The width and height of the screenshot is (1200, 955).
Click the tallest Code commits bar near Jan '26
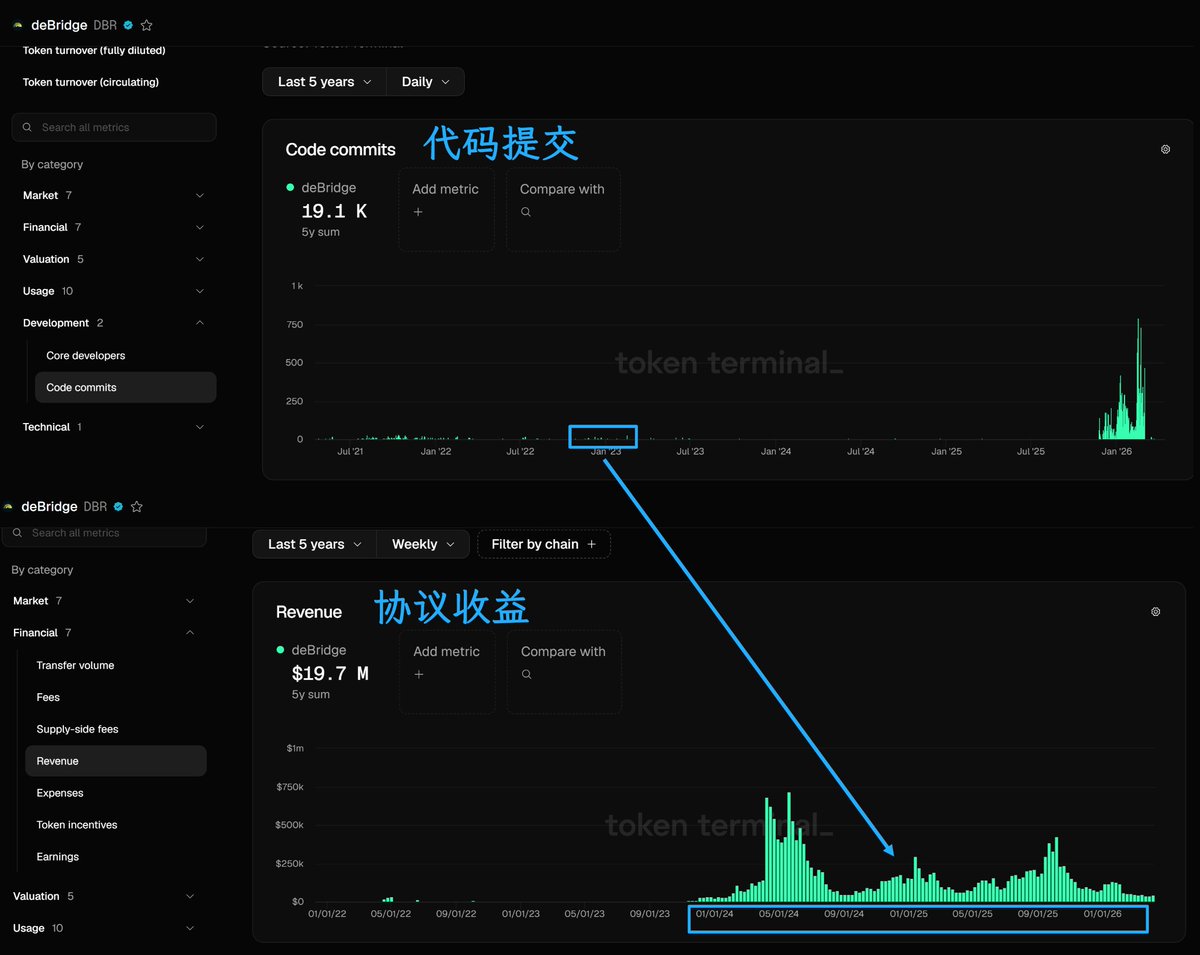click(x=1138, y=379)
